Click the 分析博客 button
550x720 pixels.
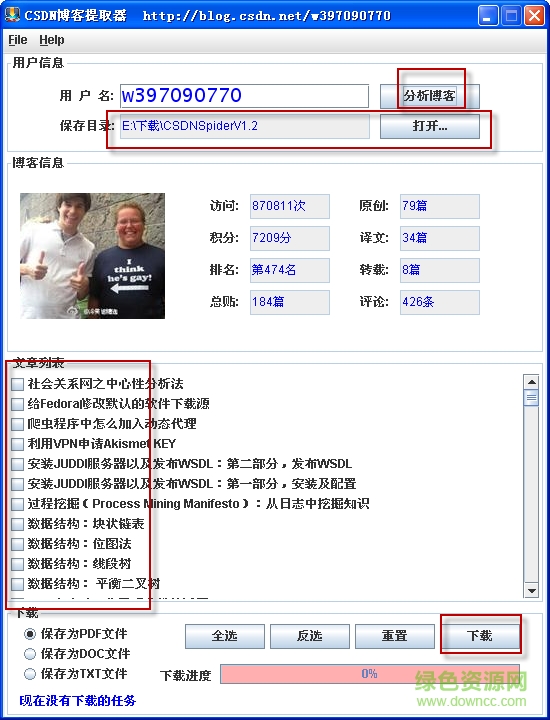430,96
